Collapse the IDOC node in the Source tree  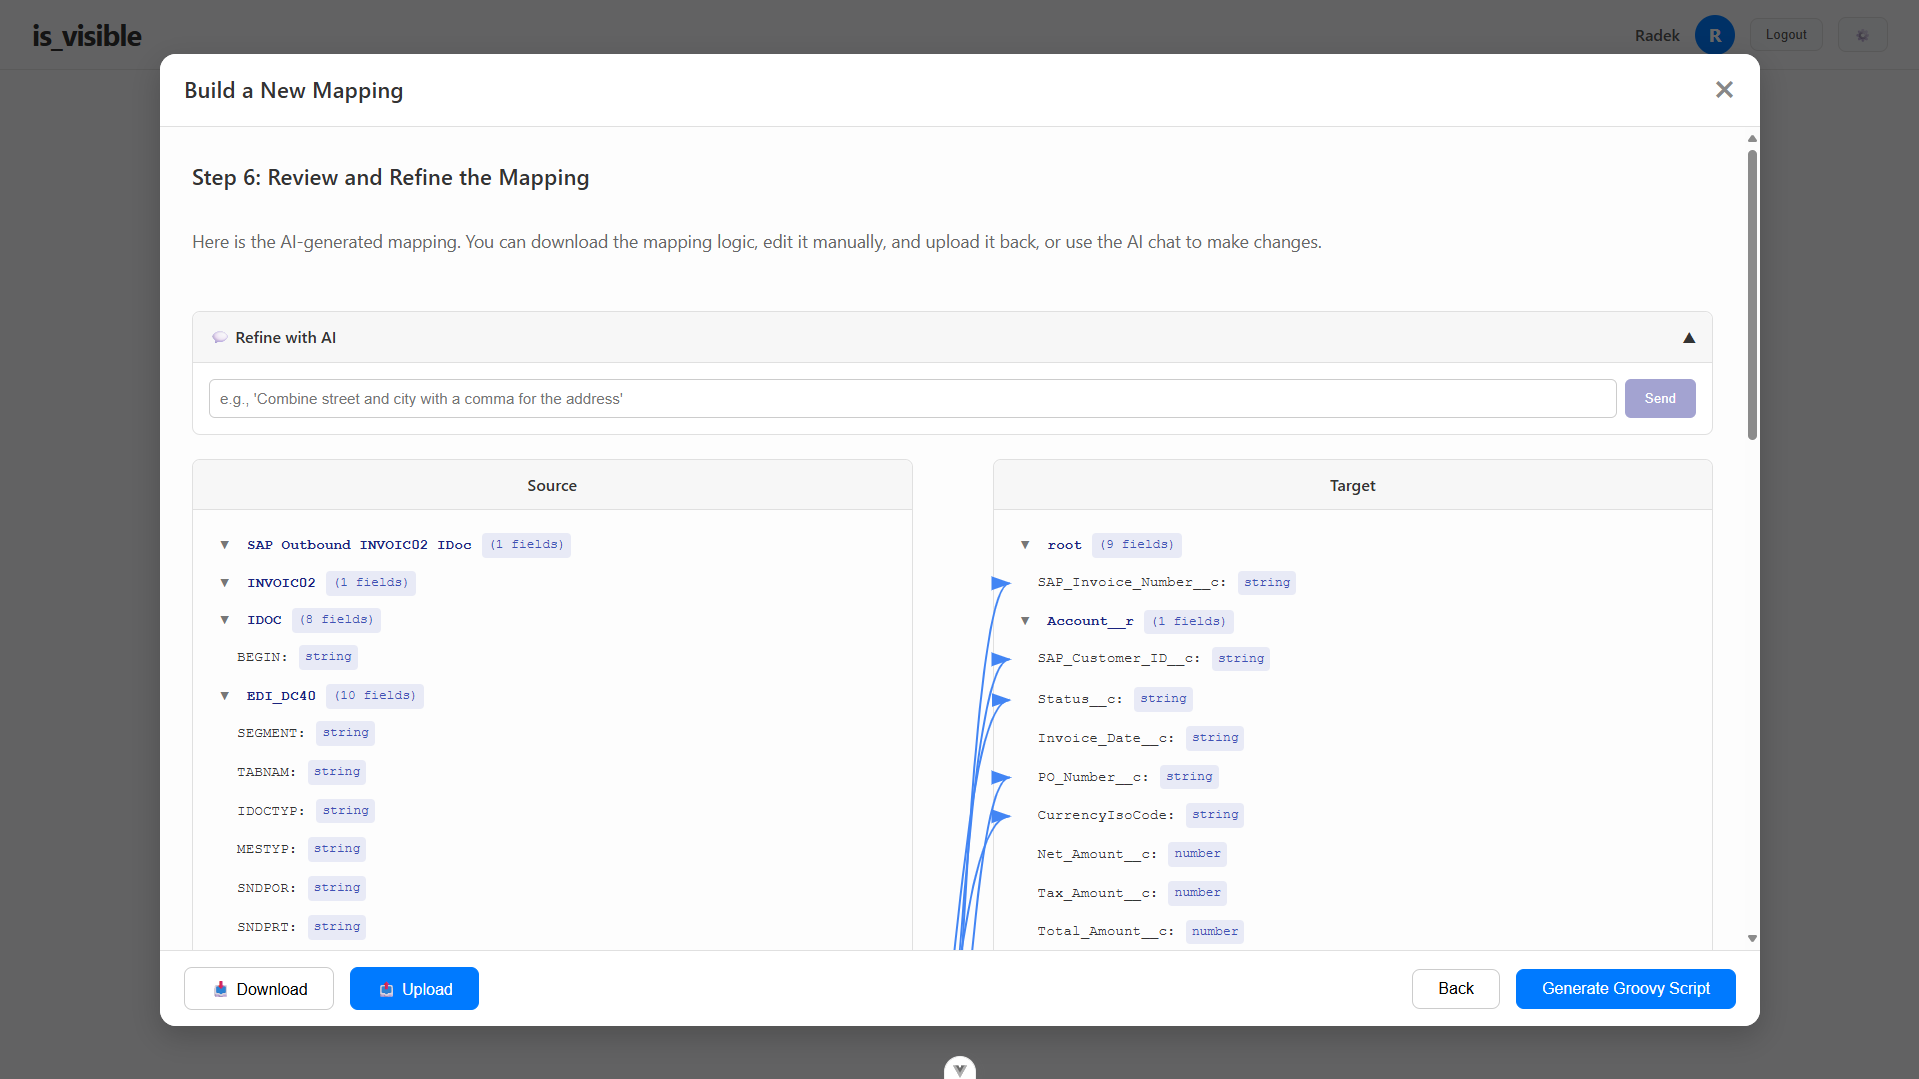[224, 619]
